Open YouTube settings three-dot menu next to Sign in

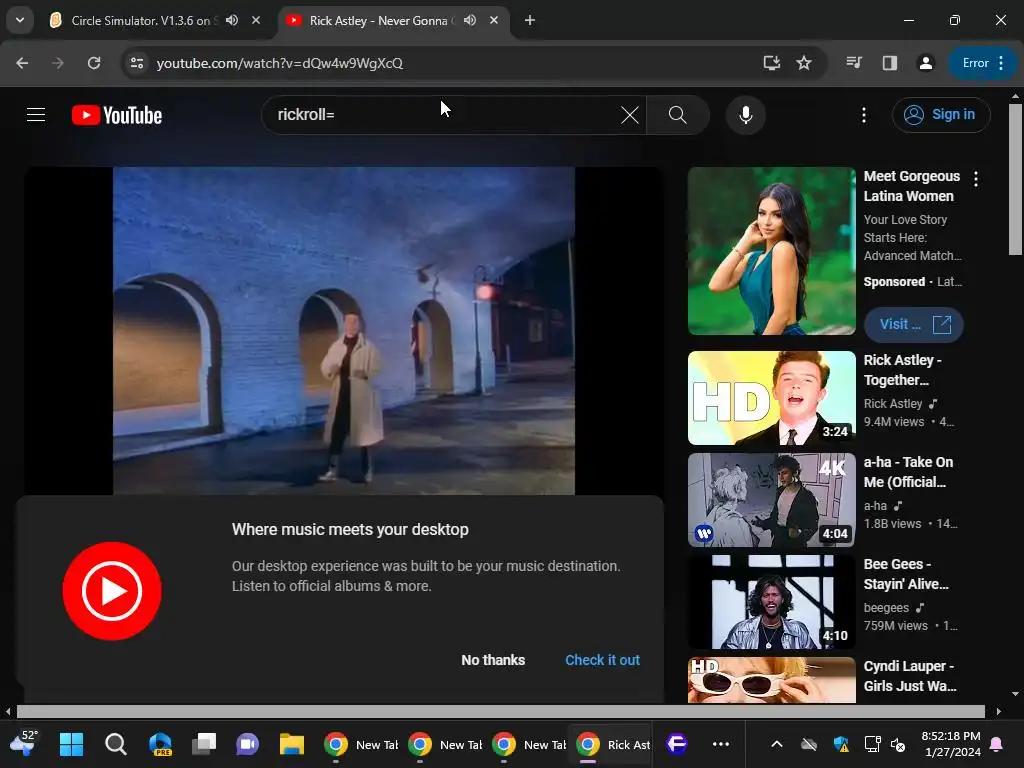pos(863,115)
